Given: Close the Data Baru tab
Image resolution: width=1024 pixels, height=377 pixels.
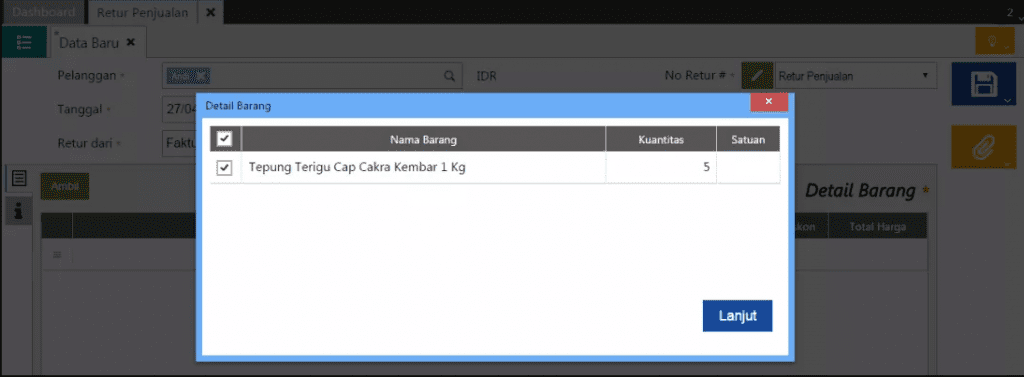Looking at the screenshot, I should click(131, 42).
